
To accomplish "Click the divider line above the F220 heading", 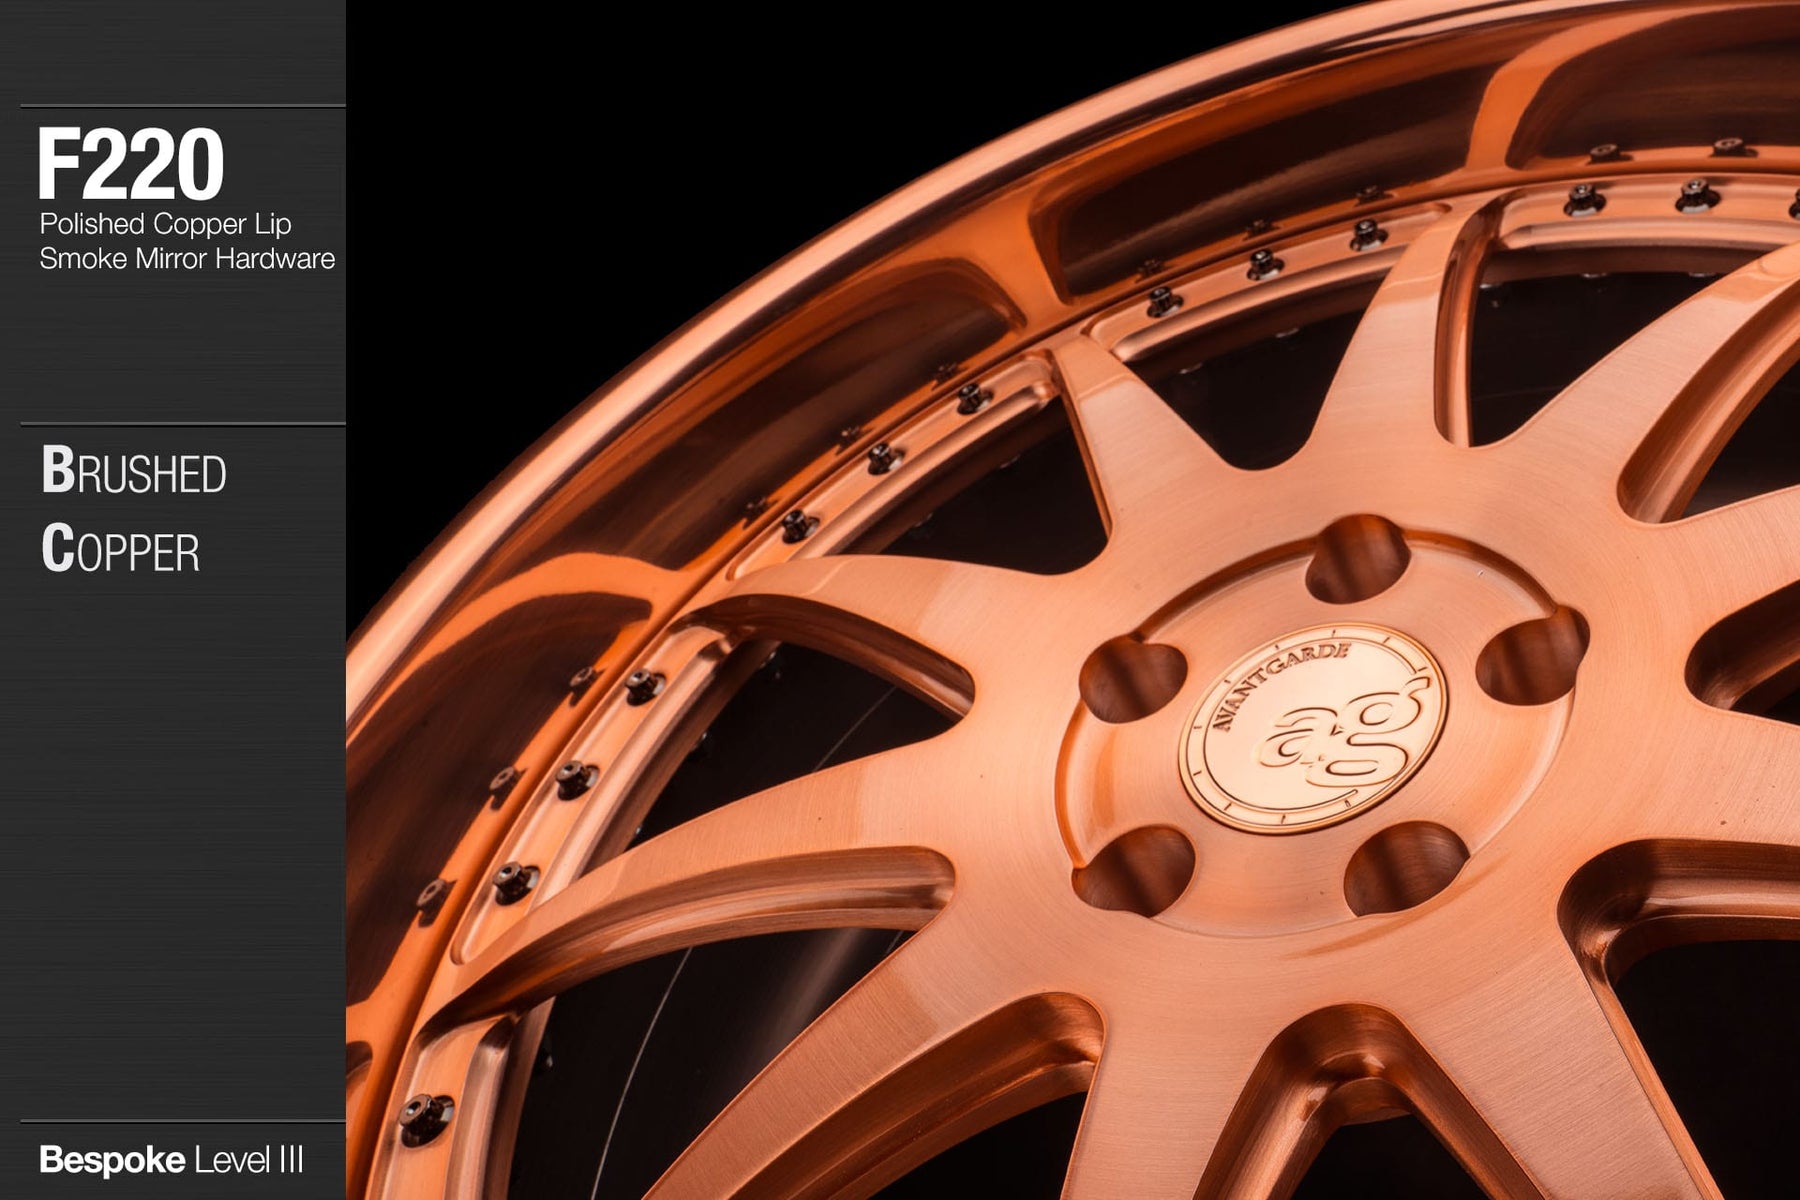I will (182, 106).
